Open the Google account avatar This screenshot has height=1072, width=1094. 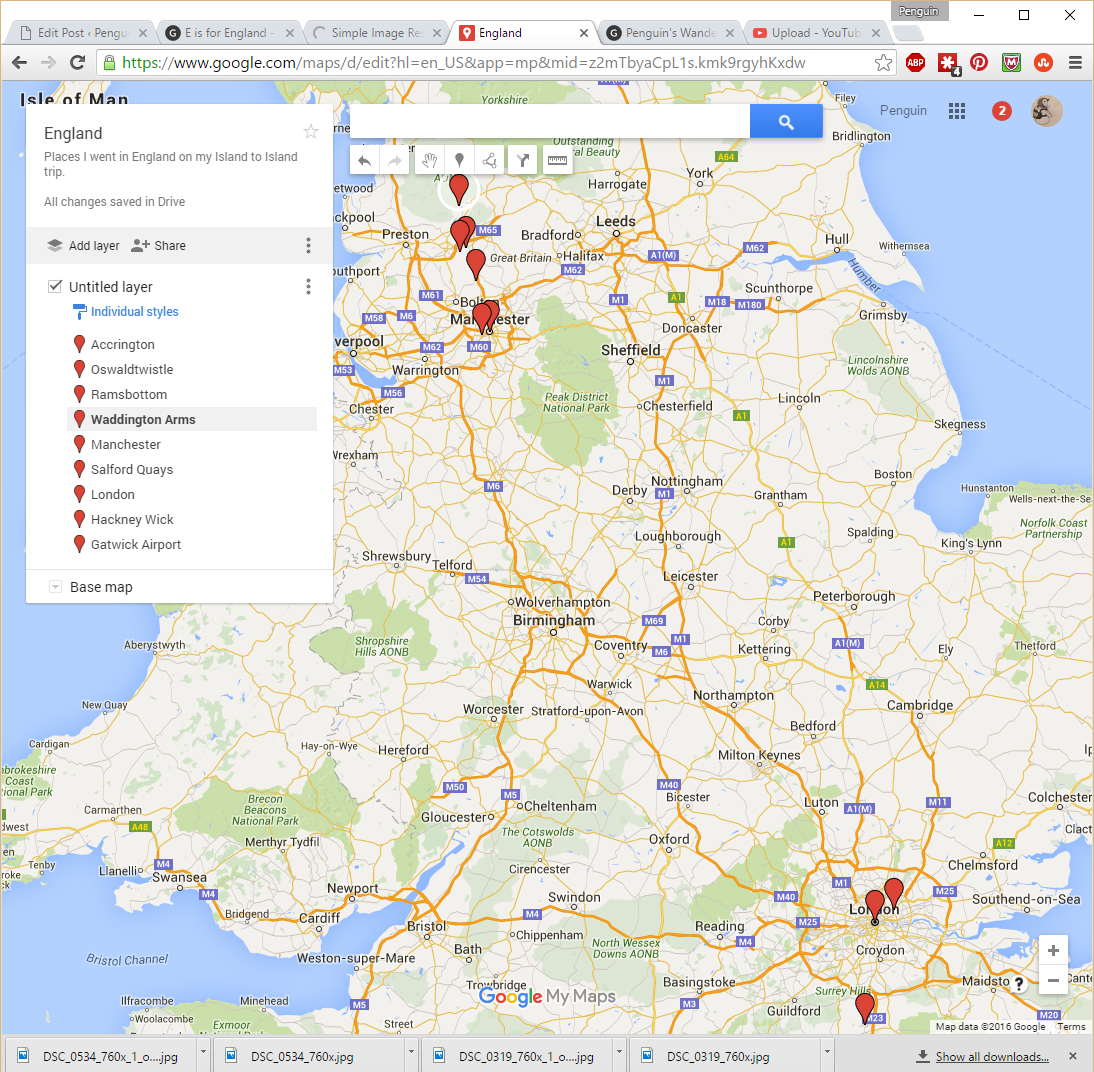(x=1047, y=111)
